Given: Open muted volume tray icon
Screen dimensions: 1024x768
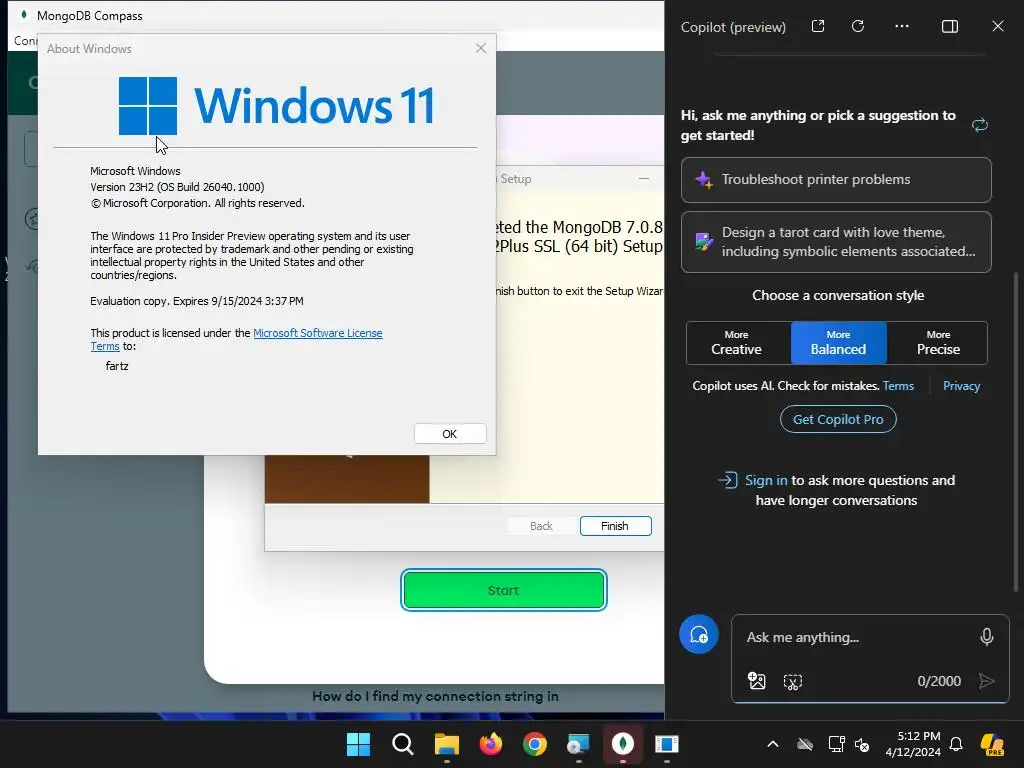Looking at the screenshot, I should tap(862, 744).
